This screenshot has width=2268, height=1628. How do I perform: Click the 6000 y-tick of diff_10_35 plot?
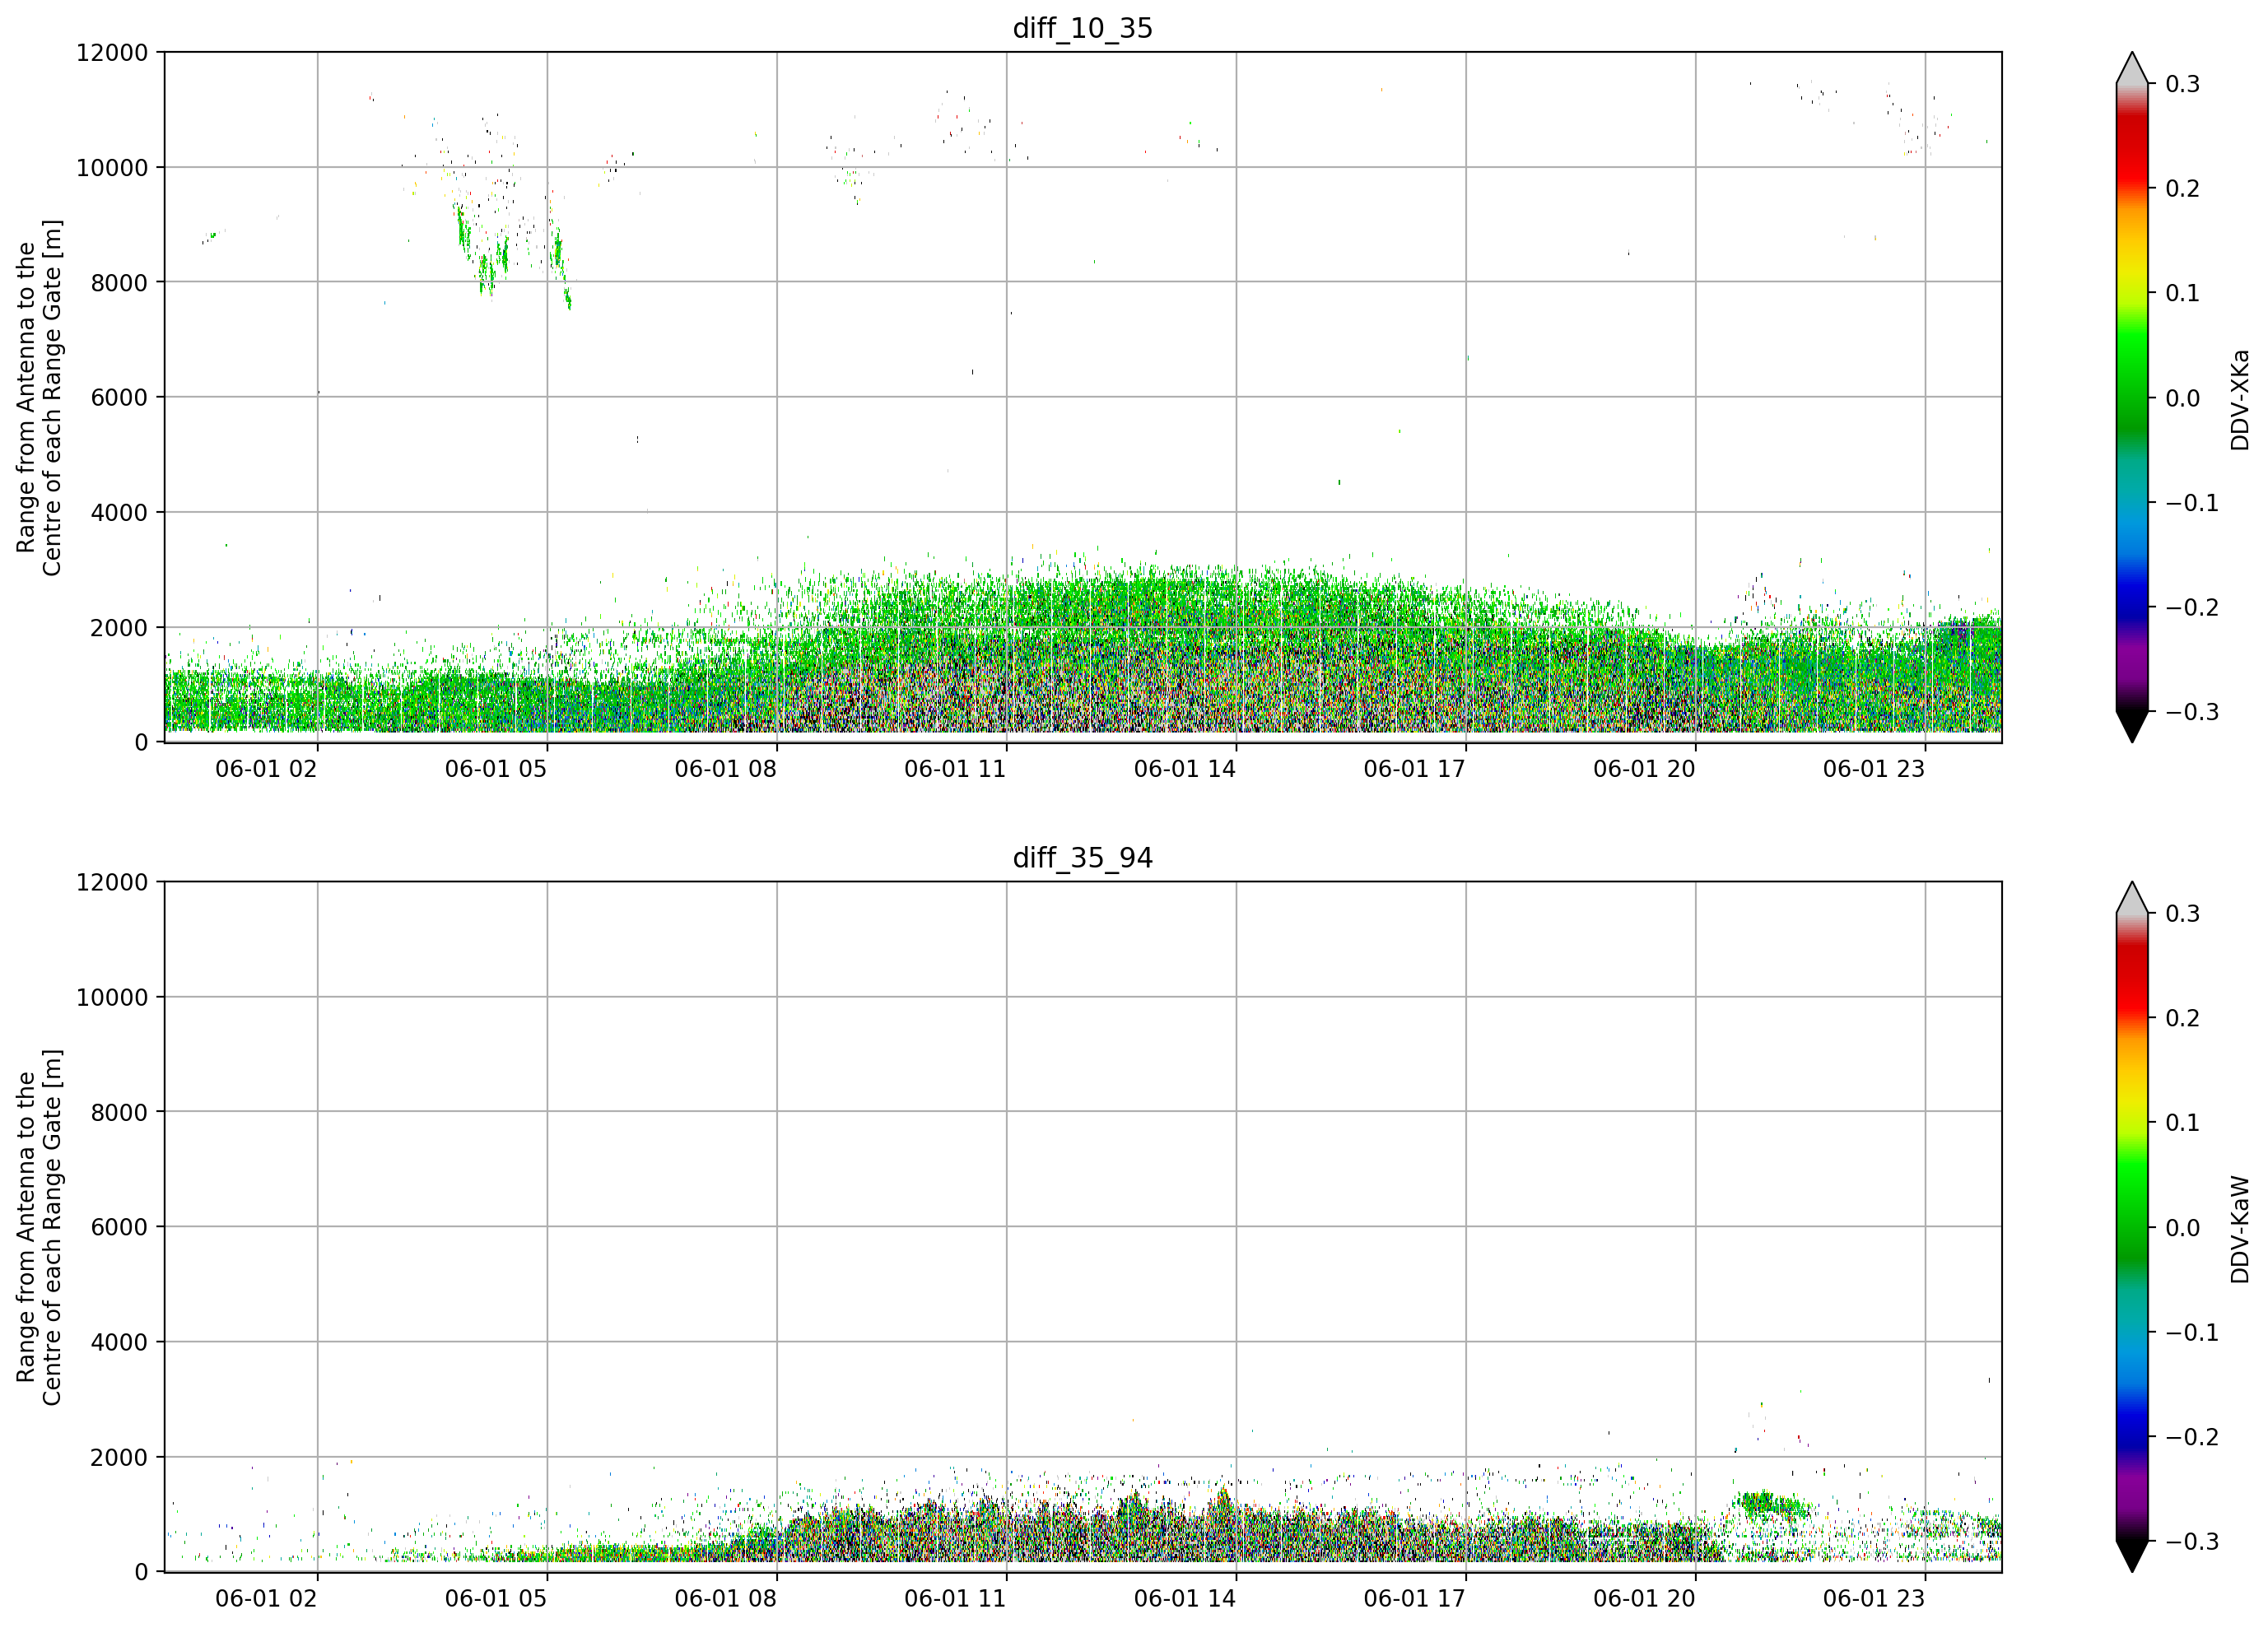pyautogui.click(x=119, y=398)
